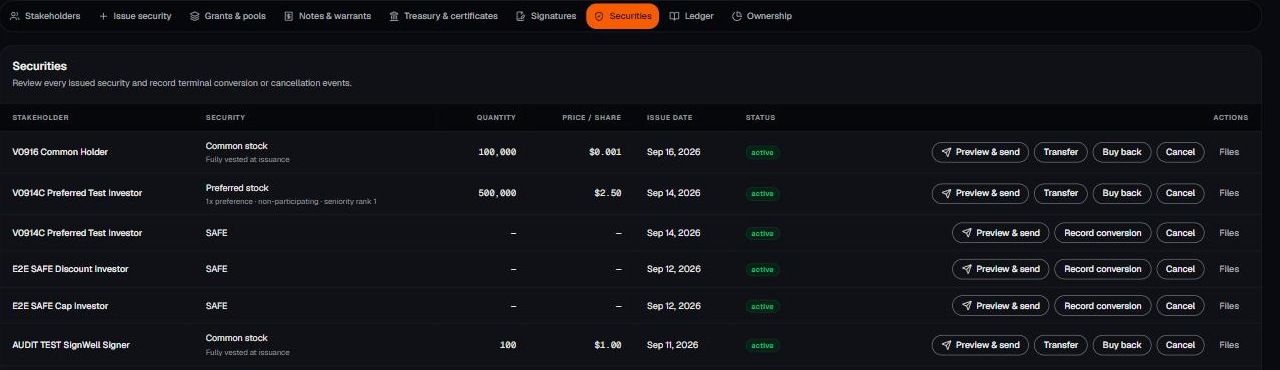Click the layers icon beside Grants & pools
This screenshot has width=1280, height=370.
195,16
